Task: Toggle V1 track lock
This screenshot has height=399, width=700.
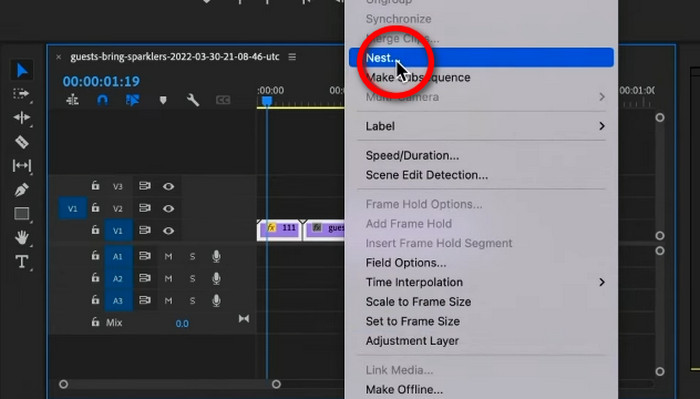Action: (95, 230)
